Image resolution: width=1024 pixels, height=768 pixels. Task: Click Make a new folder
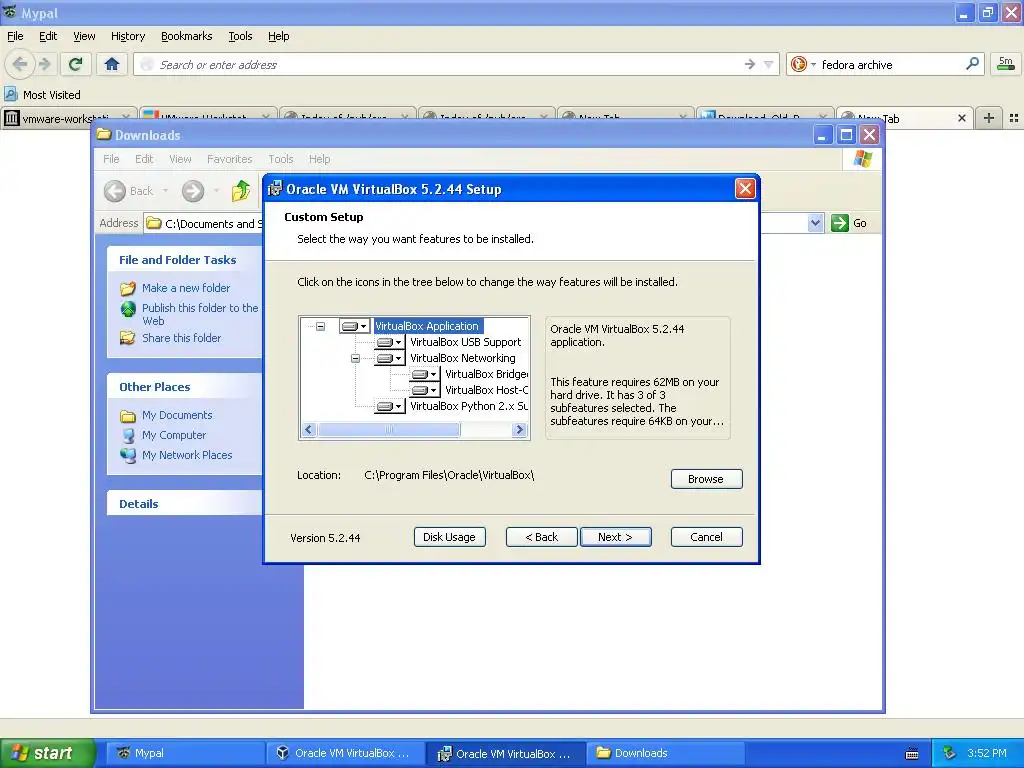[x=186, y=288]
